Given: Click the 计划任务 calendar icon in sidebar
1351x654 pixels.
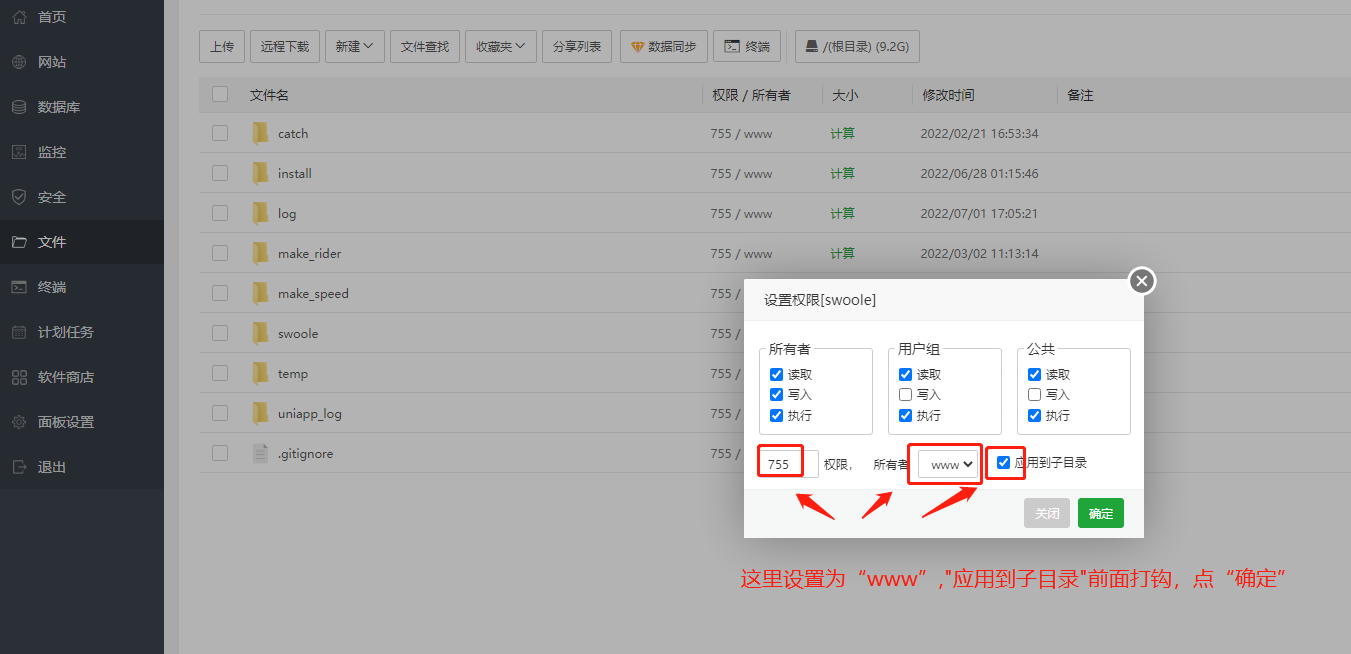Looking at the screenshot, I should [19, 332].
